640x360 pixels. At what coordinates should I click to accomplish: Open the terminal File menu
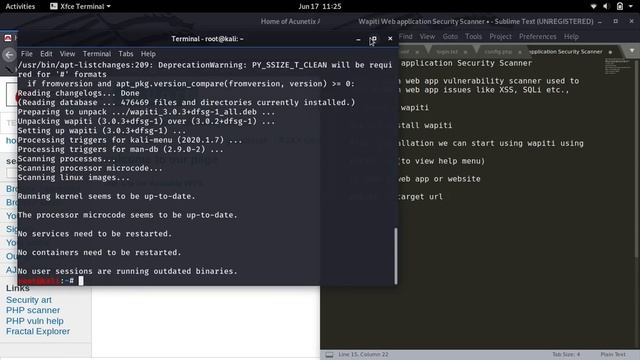click(27, 53)
